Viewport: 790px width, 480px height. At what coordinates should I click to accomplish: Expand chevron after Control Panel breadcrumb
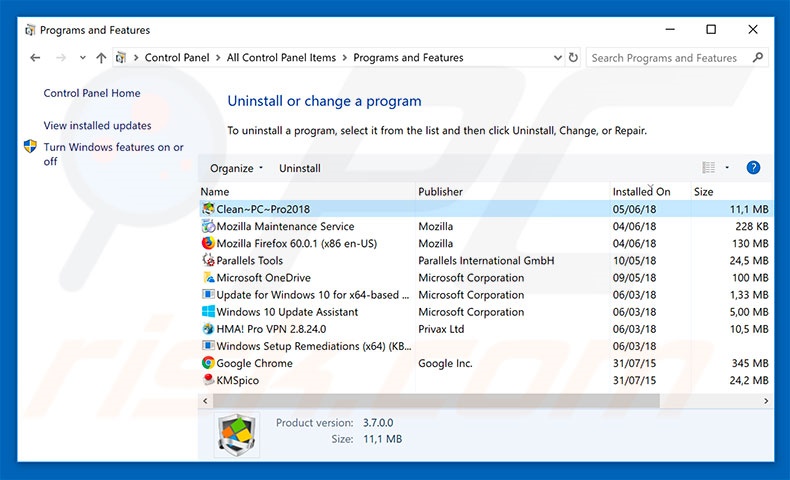pyautogui.click(x=218, y=58)
